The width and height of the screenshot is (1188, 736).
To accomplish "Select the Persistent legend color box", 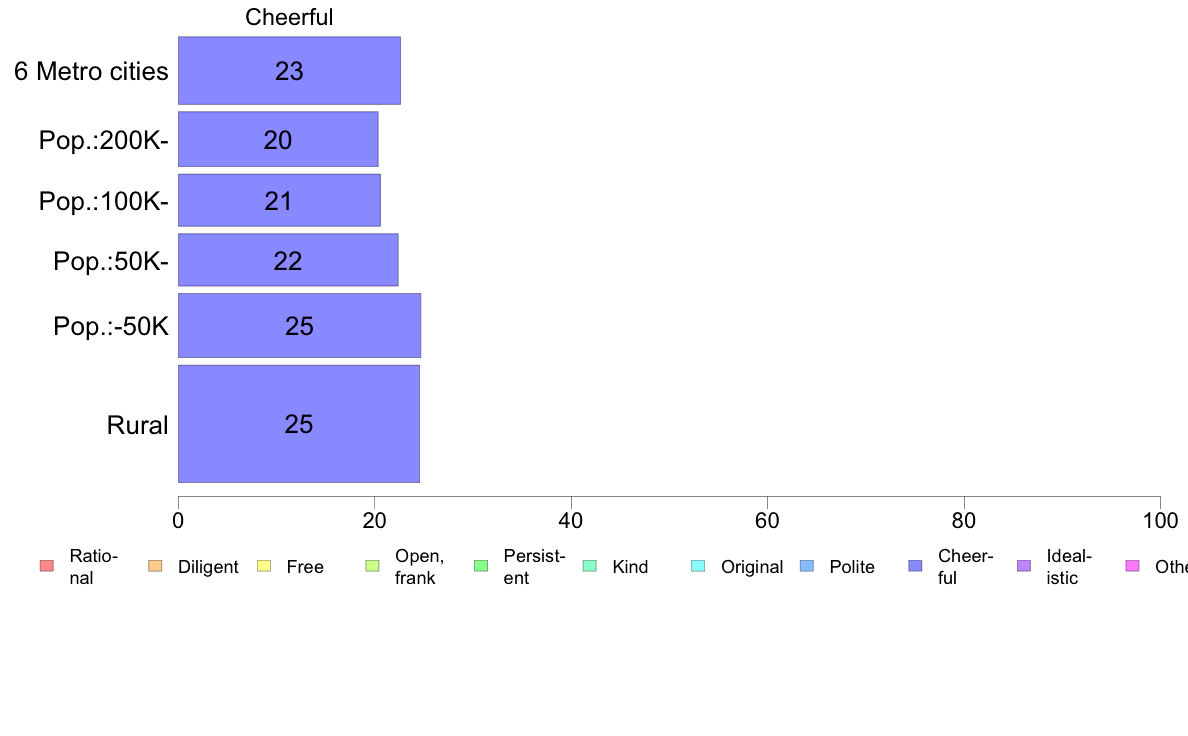I will 481,567.
